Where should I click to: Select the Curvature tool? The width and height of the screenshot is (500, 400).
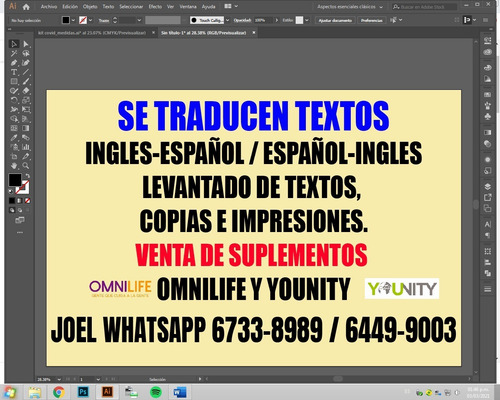(26, 63)
